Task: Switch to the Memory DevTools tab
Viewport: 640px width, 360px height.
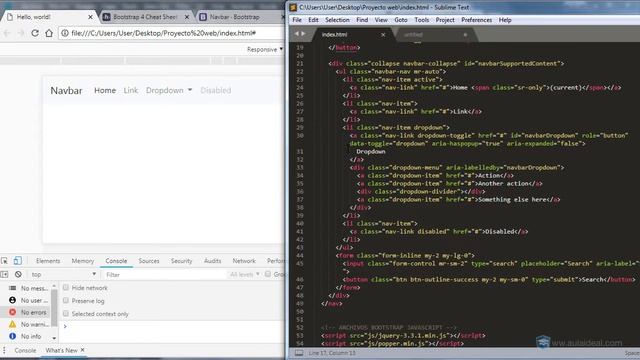Action: click(x=83, y=261)
